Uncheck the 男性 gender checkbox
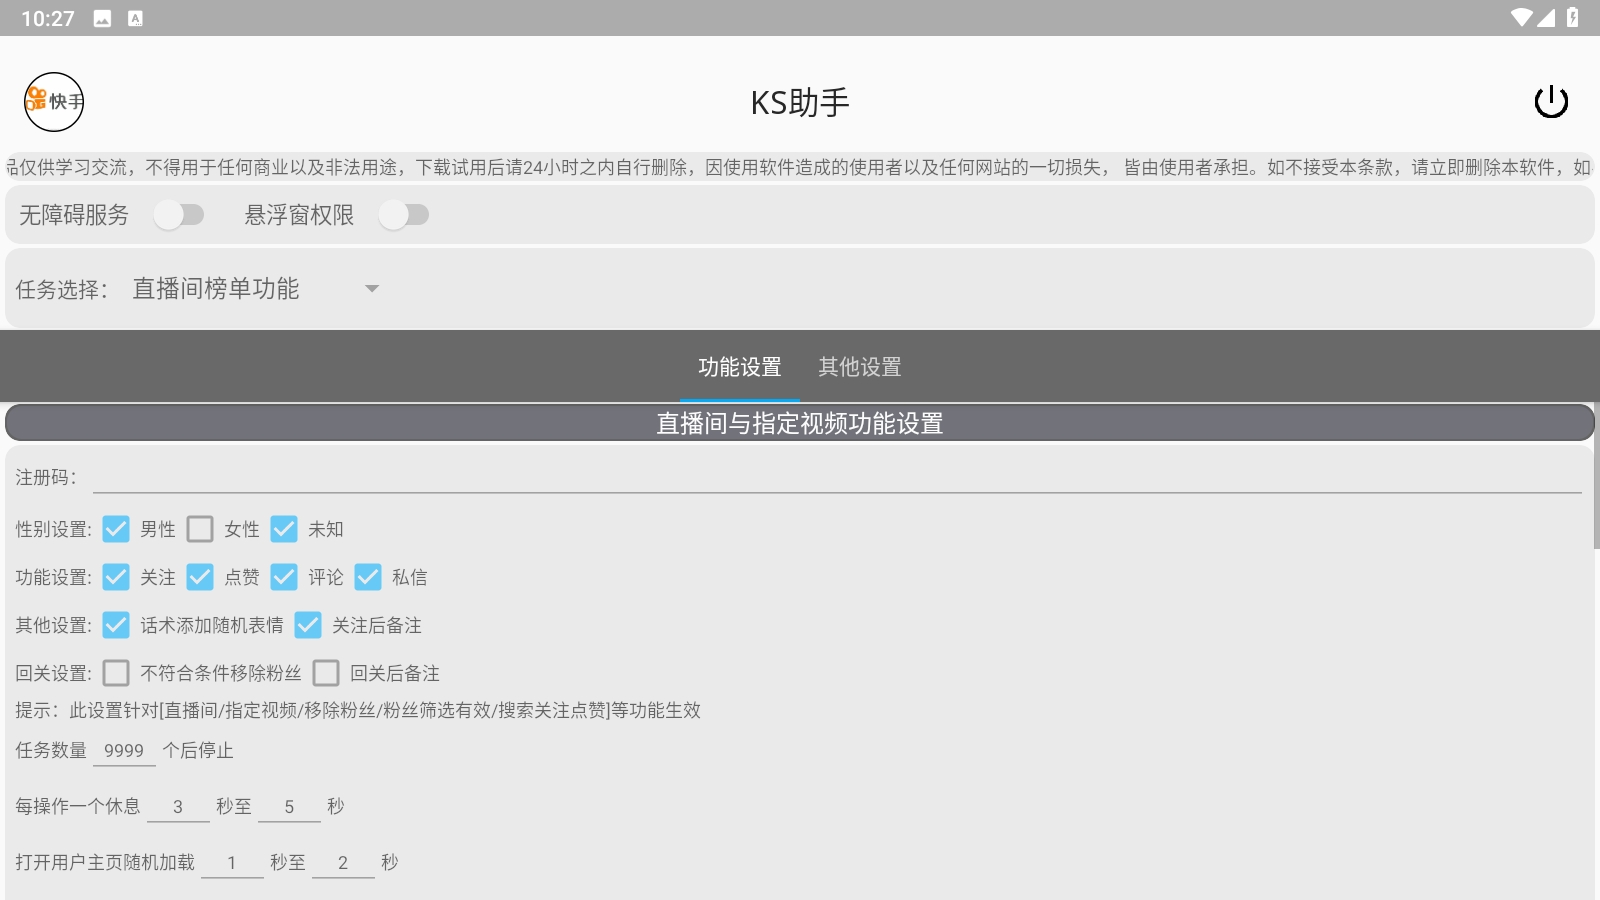This screenshot has height=900, width=1600. (116, 529)
